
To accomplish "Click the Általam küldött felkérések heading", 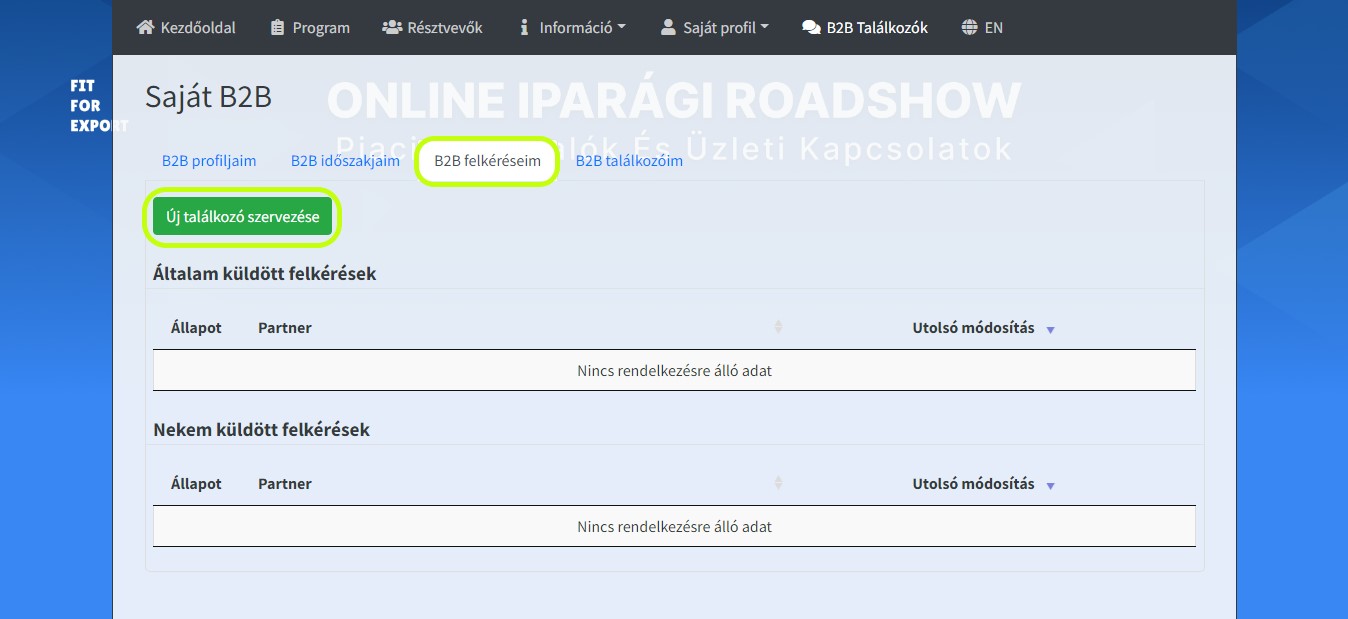I will click(265, 273).
